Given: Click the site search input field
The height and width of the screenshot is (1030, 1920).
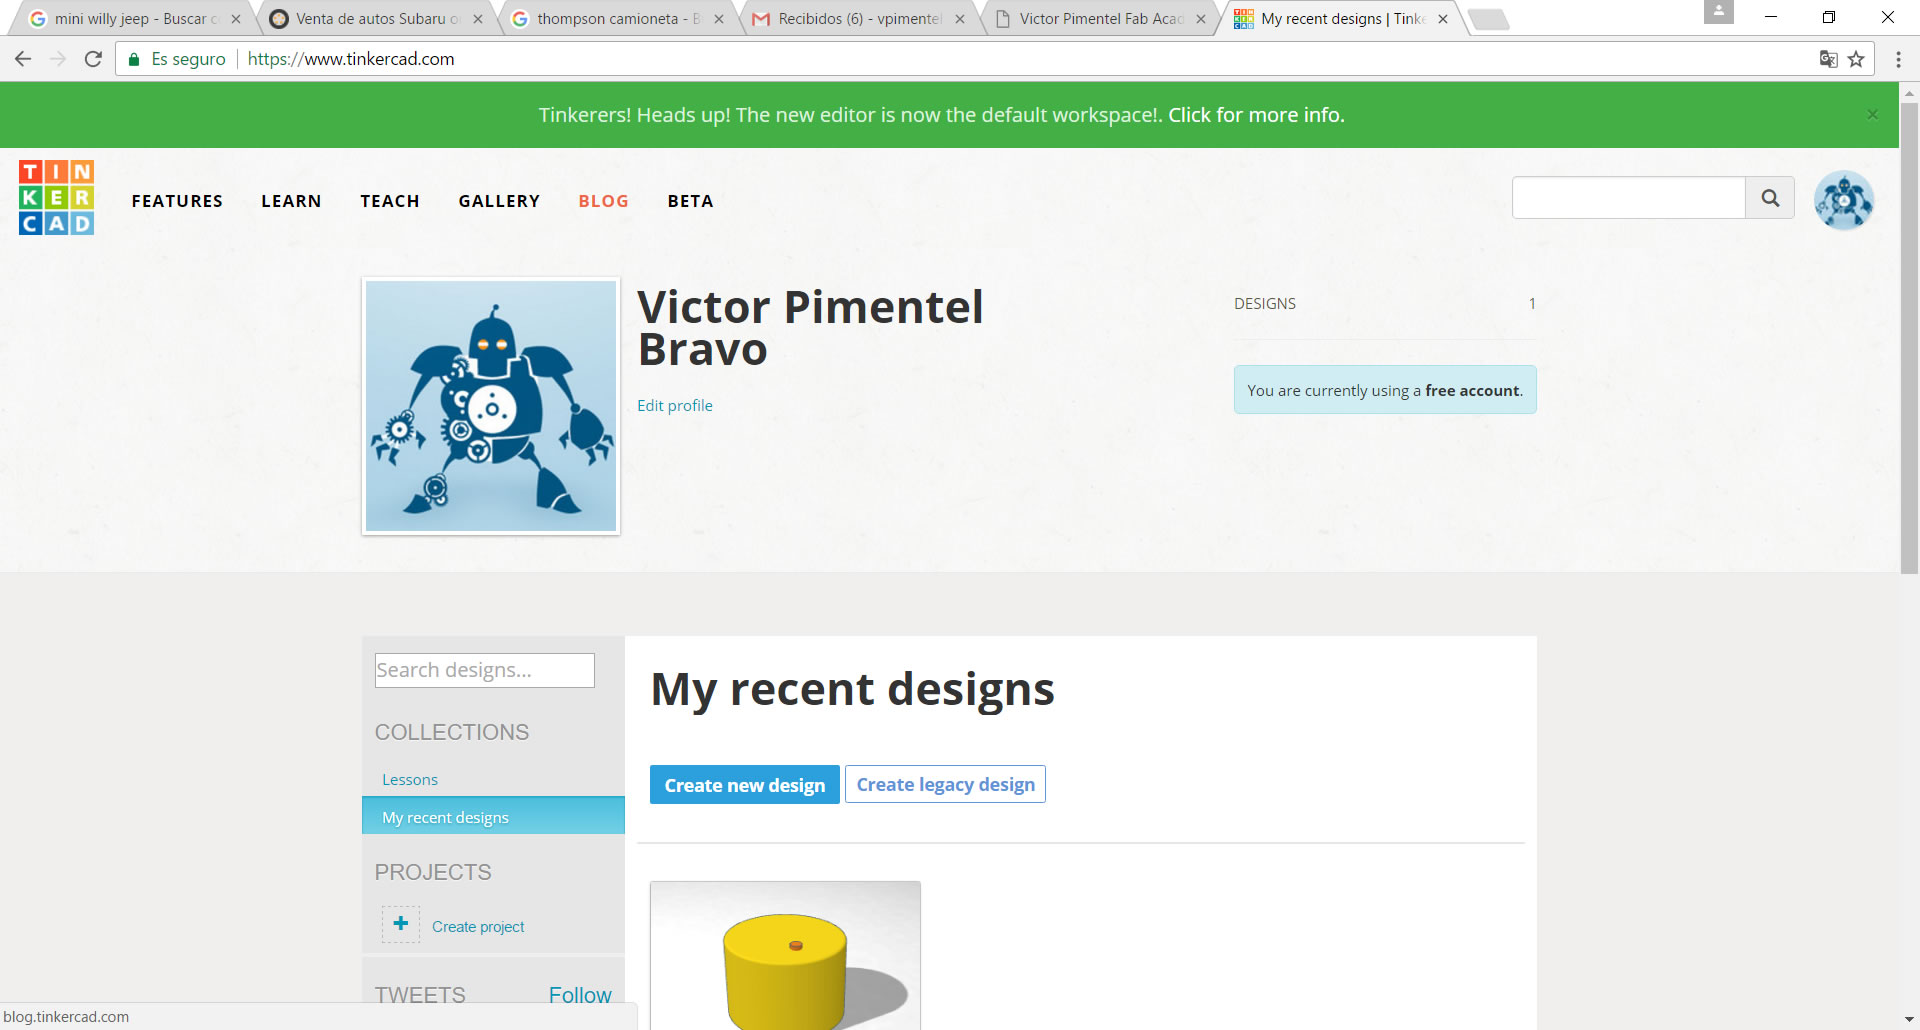Looking at the screenshot, I should click(1629, 198).
